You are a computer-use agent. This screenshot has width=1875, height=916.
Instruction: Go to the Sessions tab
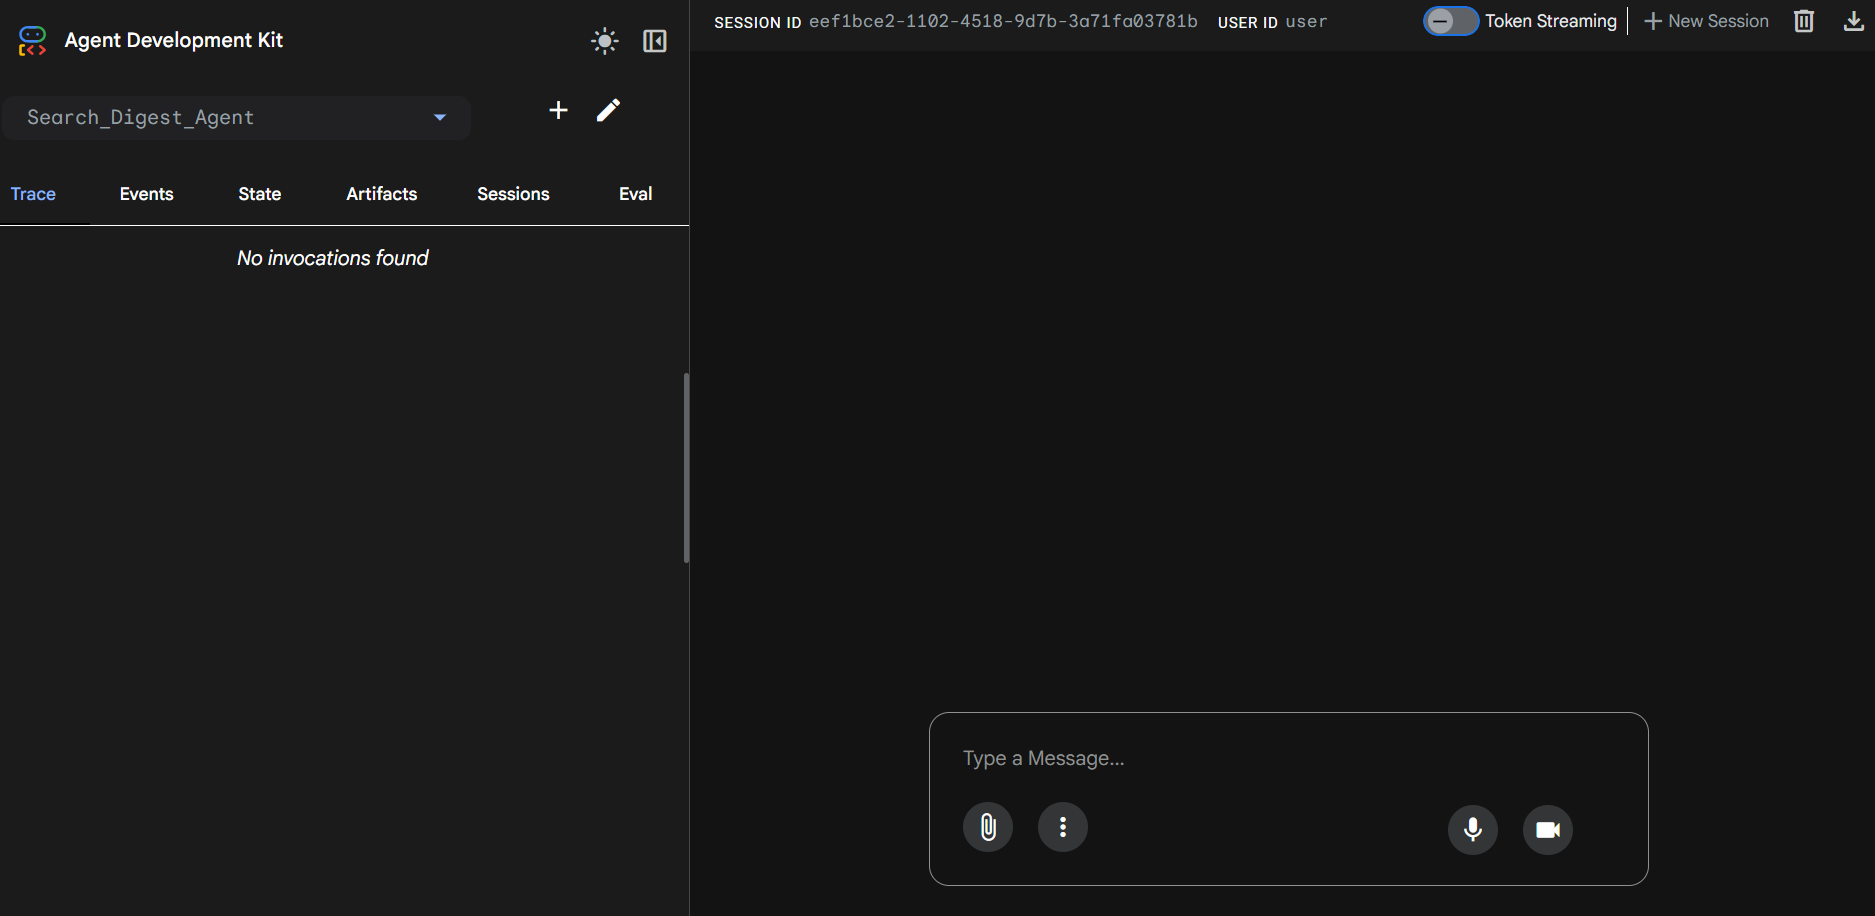[513, 194]
